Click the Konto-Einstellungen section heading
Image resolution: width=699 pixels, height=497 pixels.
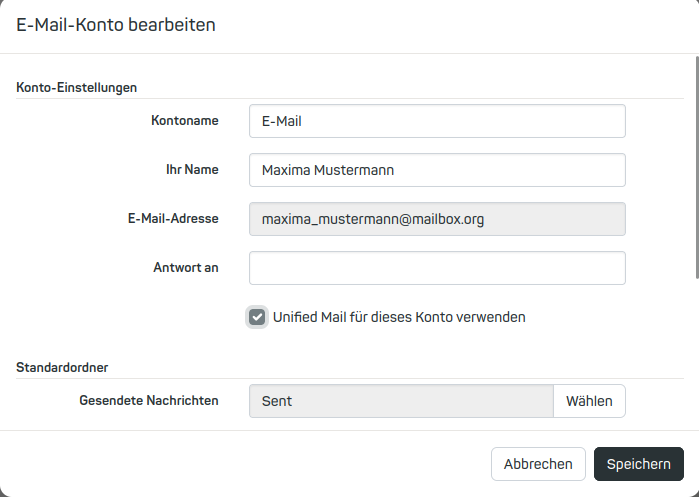(76, 87)
